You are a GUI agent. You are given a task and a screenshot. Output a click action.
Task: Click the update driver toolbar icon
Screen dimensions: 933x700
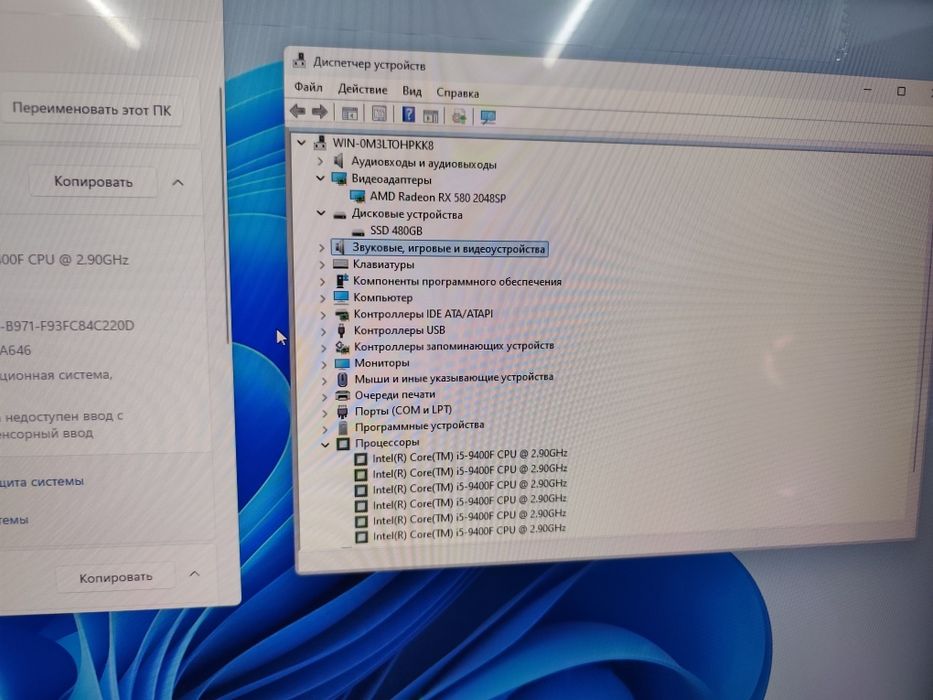tap(459, 115)
